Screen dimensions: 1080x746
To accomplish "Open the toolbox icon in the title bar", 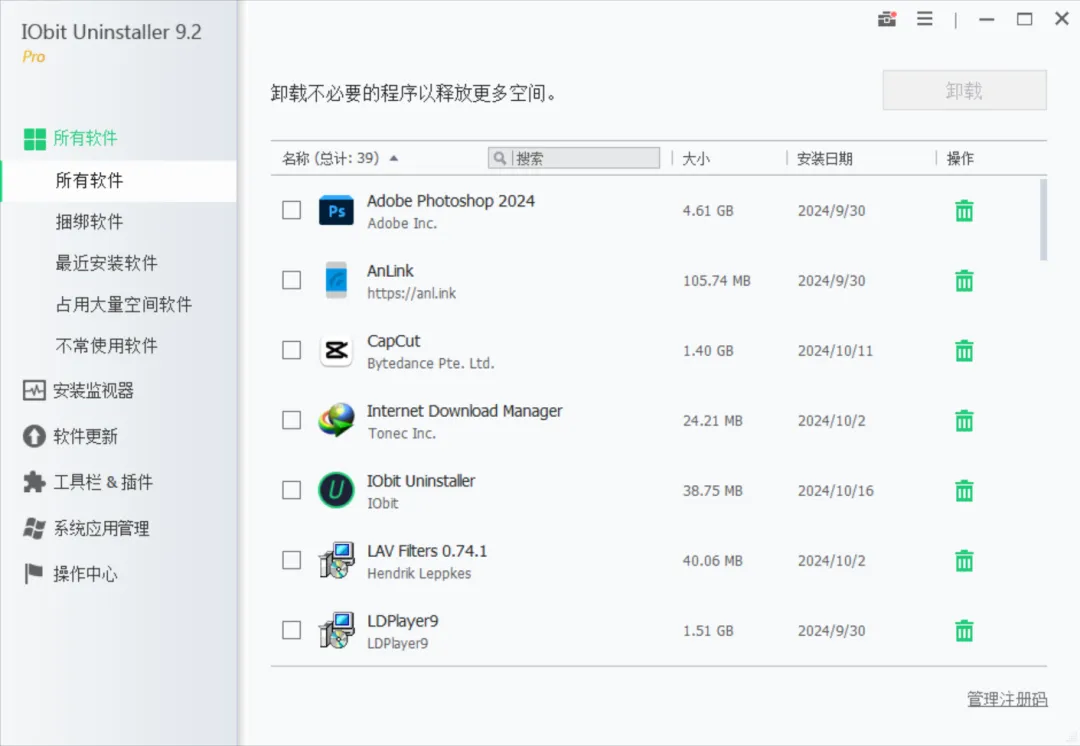I will [x=886, y=19].
